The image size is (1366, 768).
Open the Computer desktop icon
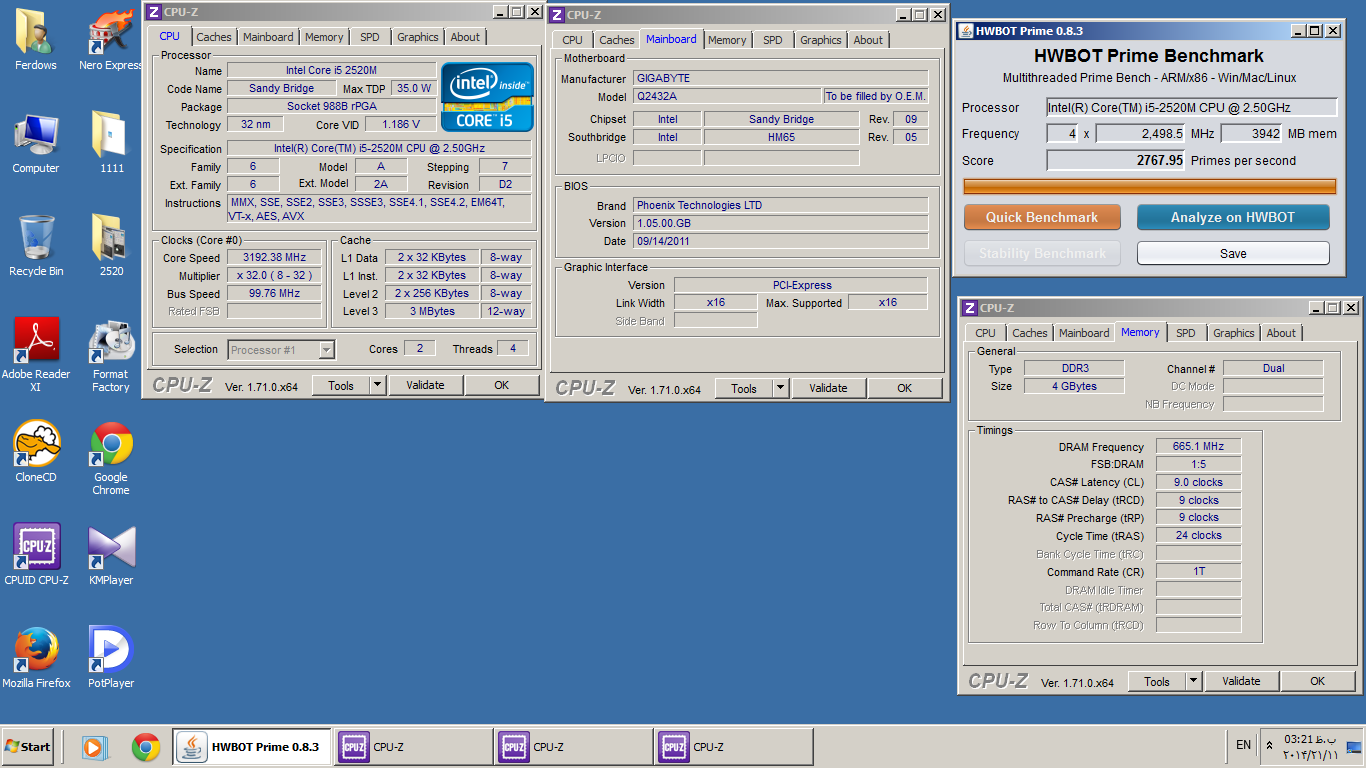(x=36, y=142)
